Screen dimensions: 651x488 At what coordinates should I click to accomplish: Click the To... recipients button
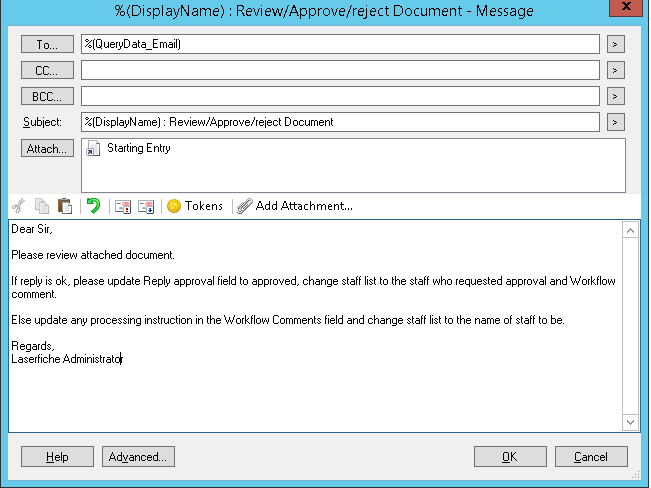pos(47,44)
